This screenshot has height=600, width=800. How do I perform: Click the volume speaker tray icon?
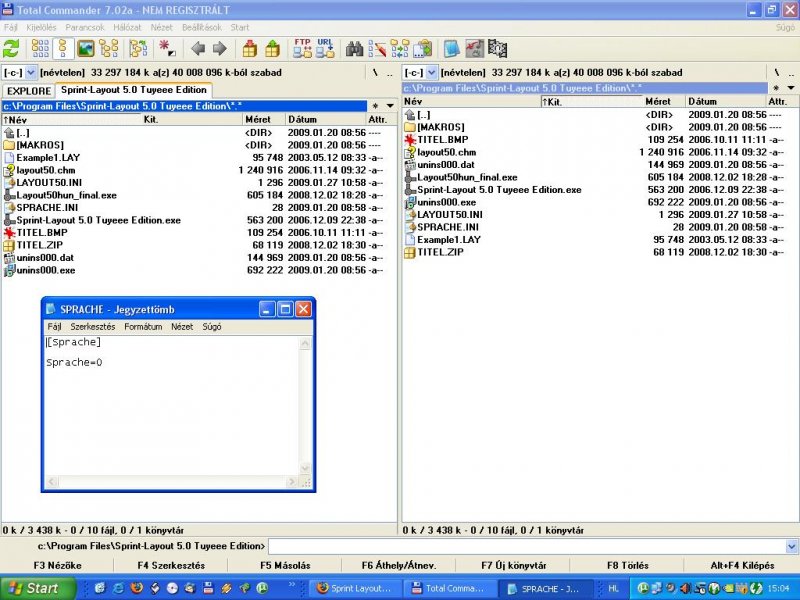[x=685, y=588]
